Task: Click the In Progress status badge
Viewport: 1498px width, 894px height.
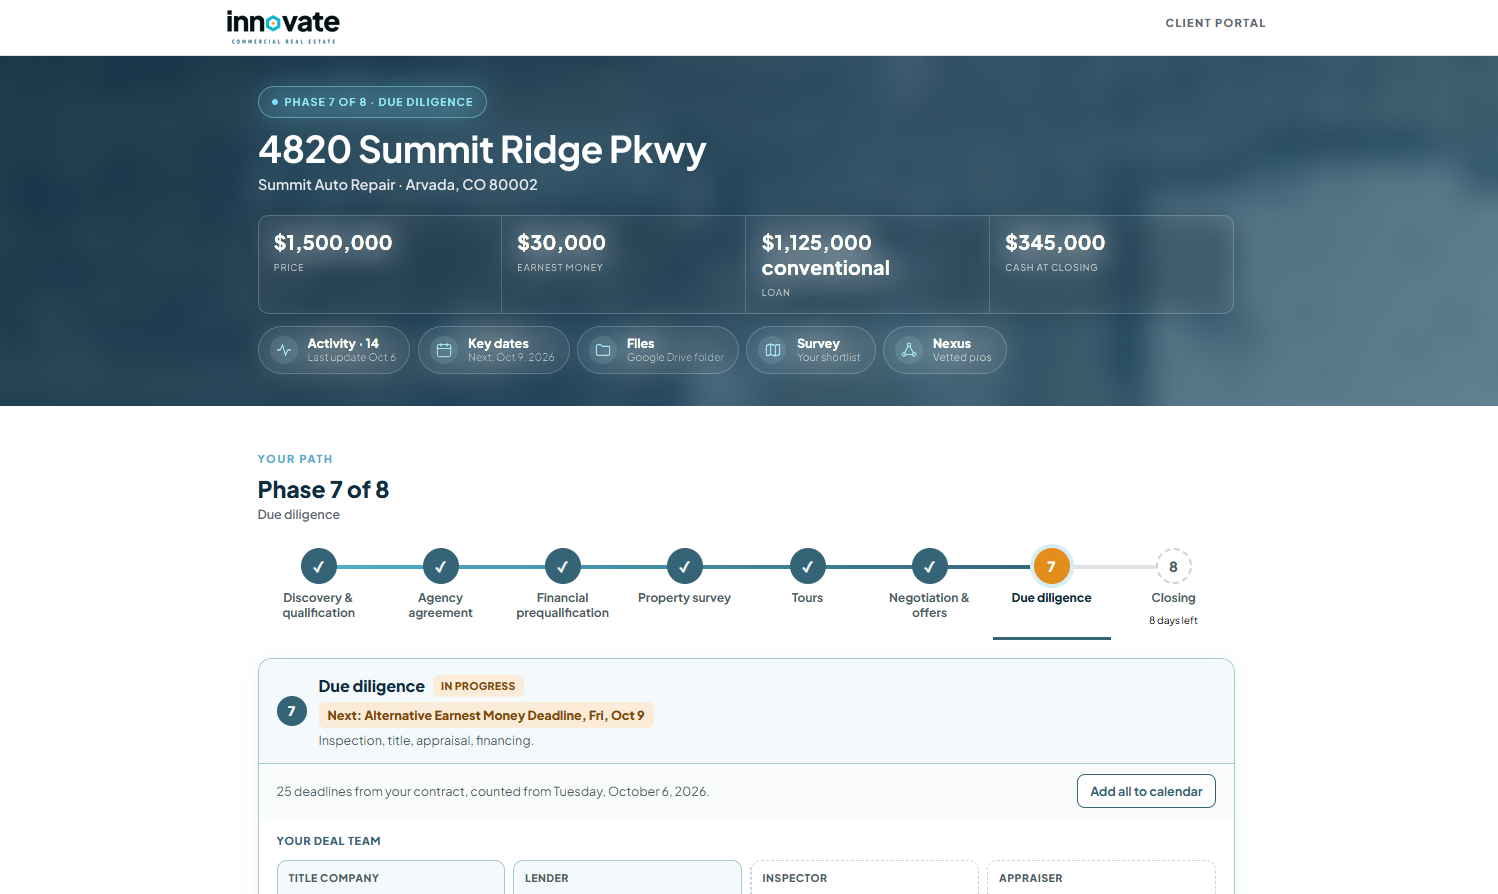Action: (x=478, y=686)
